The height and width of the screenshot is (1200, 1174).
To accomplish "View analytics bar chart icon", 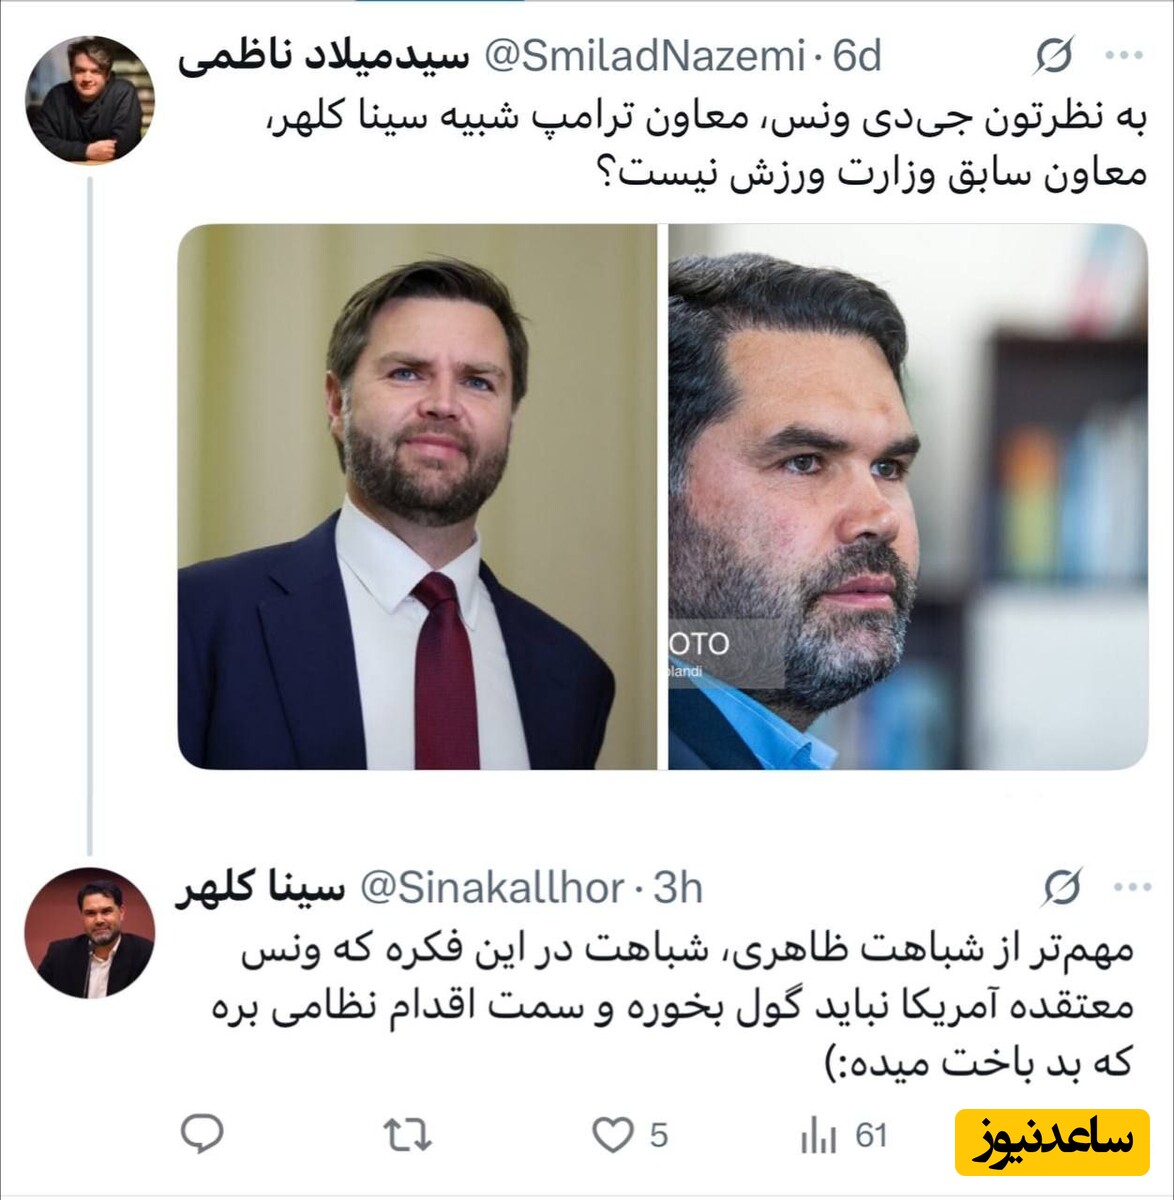I will [818, 1135].
